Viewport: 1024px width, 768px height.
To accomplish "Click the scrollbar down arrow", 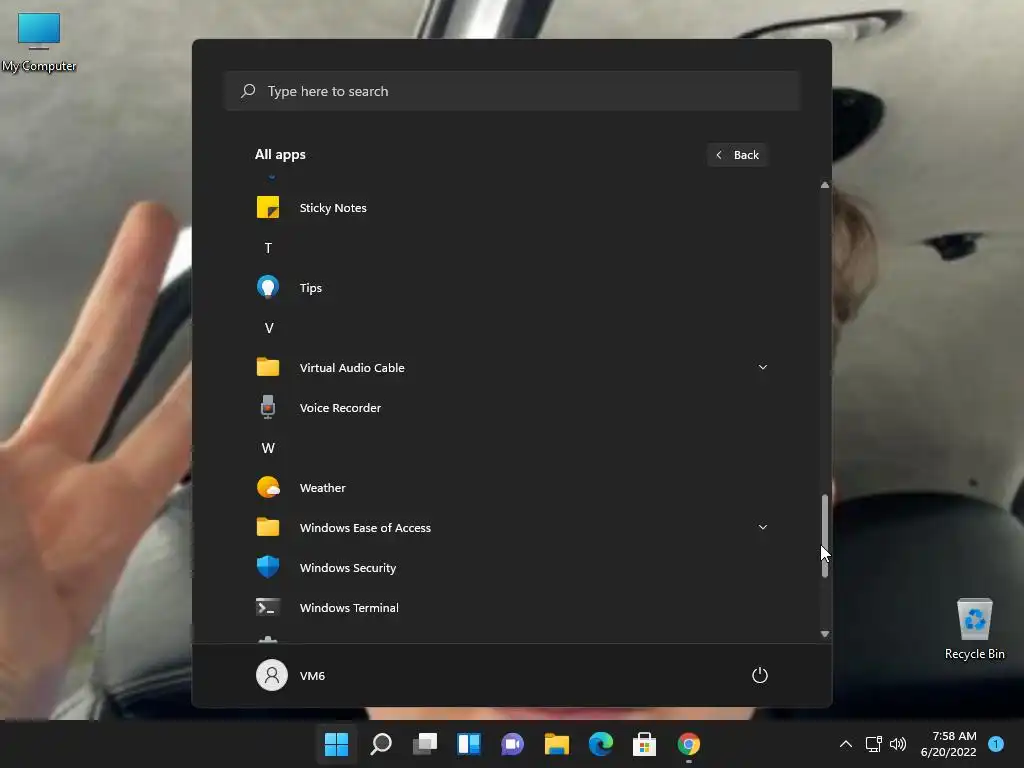I will point(825,634).
